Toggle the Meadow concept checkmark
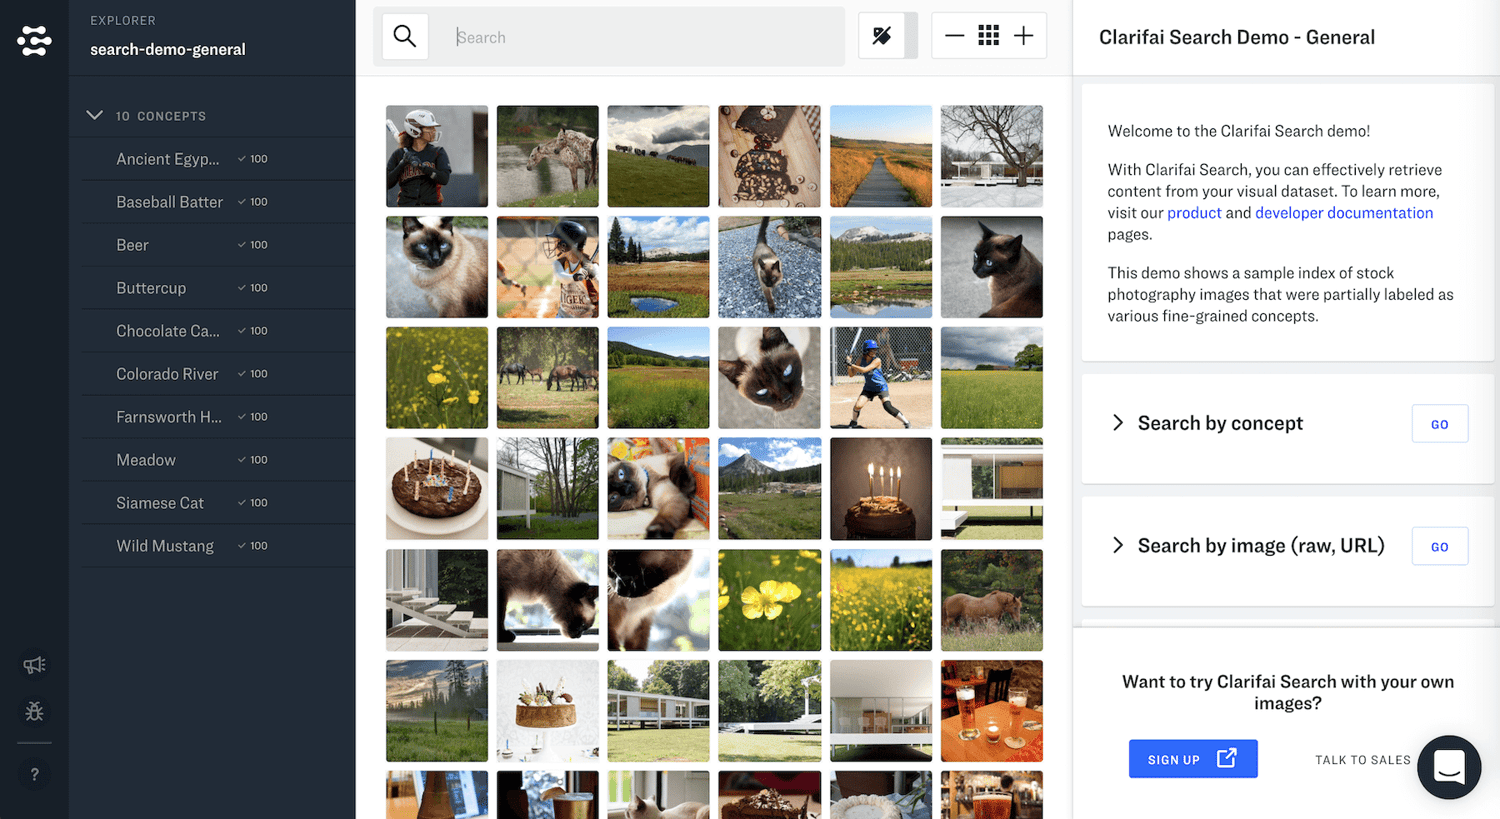1500x819 pixels. pyautogui.click(x=242, y=460)
